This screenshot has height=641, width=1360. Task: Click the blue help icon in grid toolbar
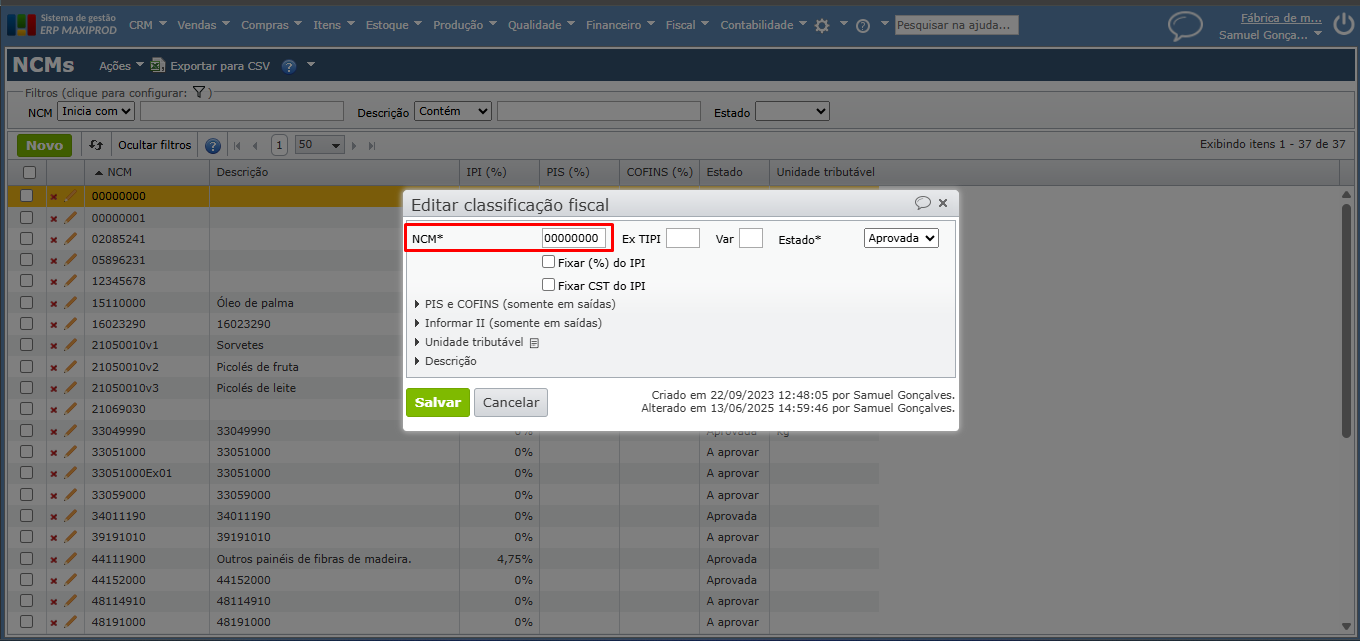point(212,146)
